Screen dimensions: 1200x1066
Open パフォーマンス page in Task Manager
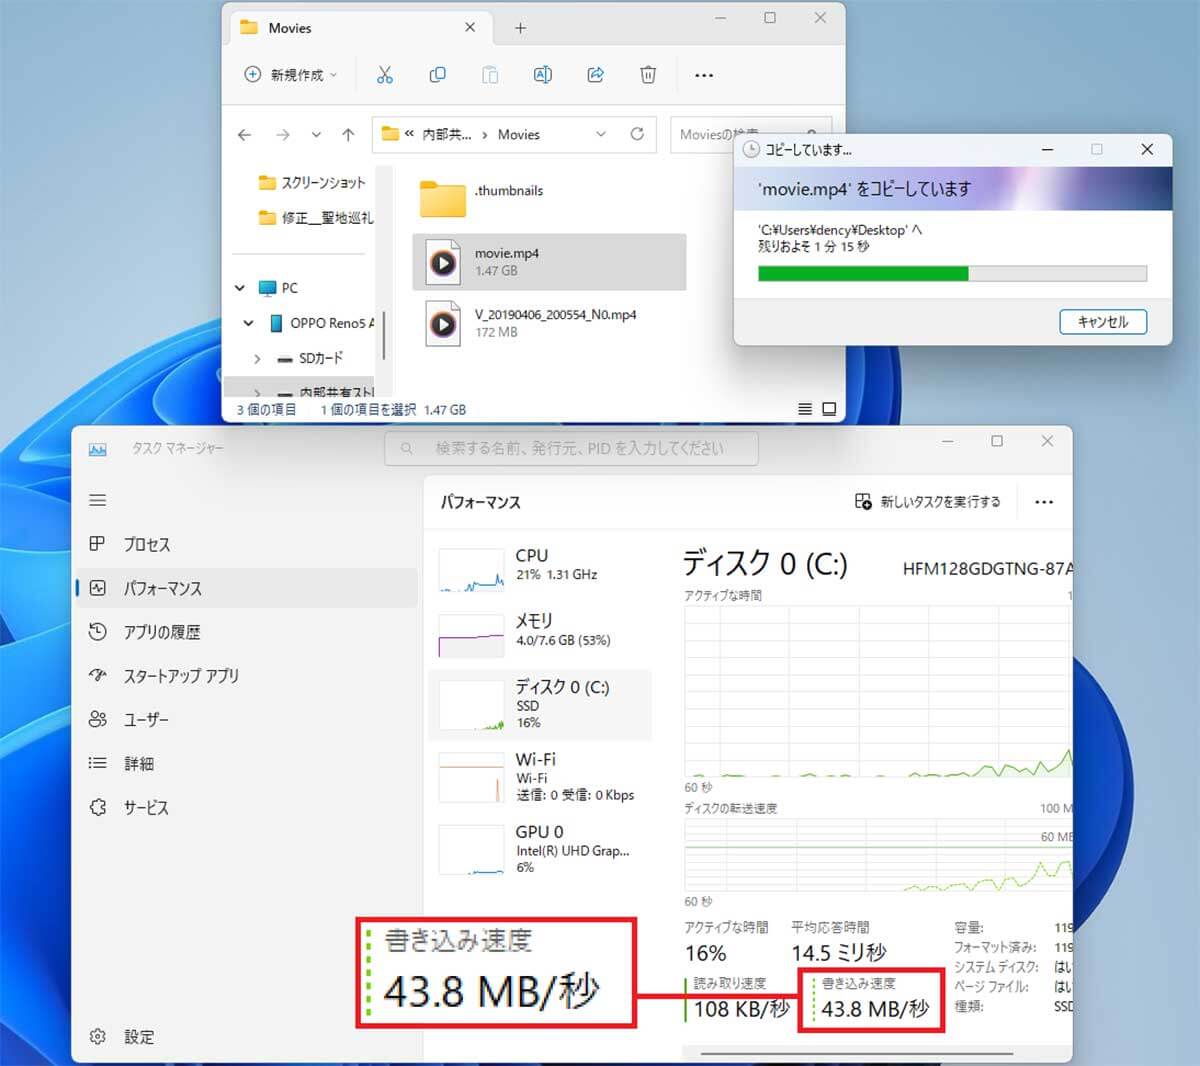247,588
